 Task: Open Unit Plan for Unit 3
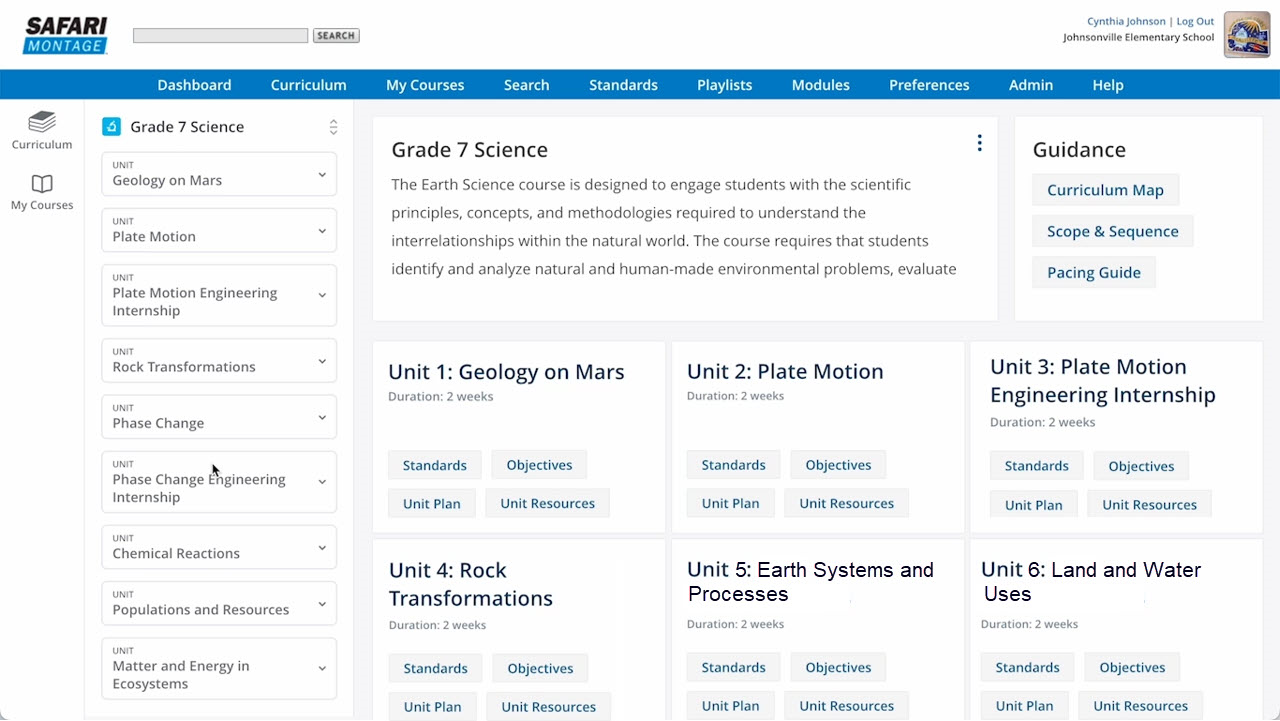pyautogui.click(x=1033, y=504)
